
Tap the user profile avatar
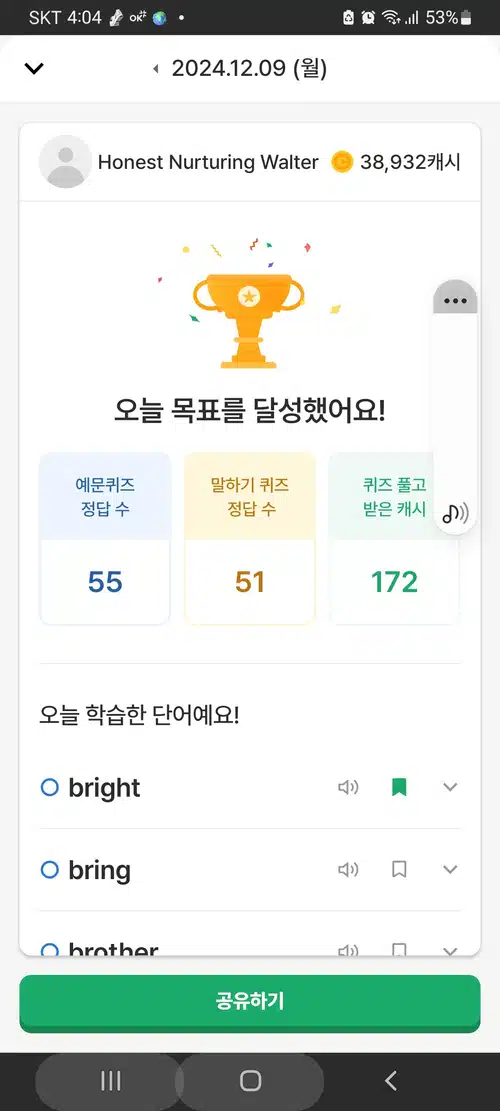tap(65, 162)
